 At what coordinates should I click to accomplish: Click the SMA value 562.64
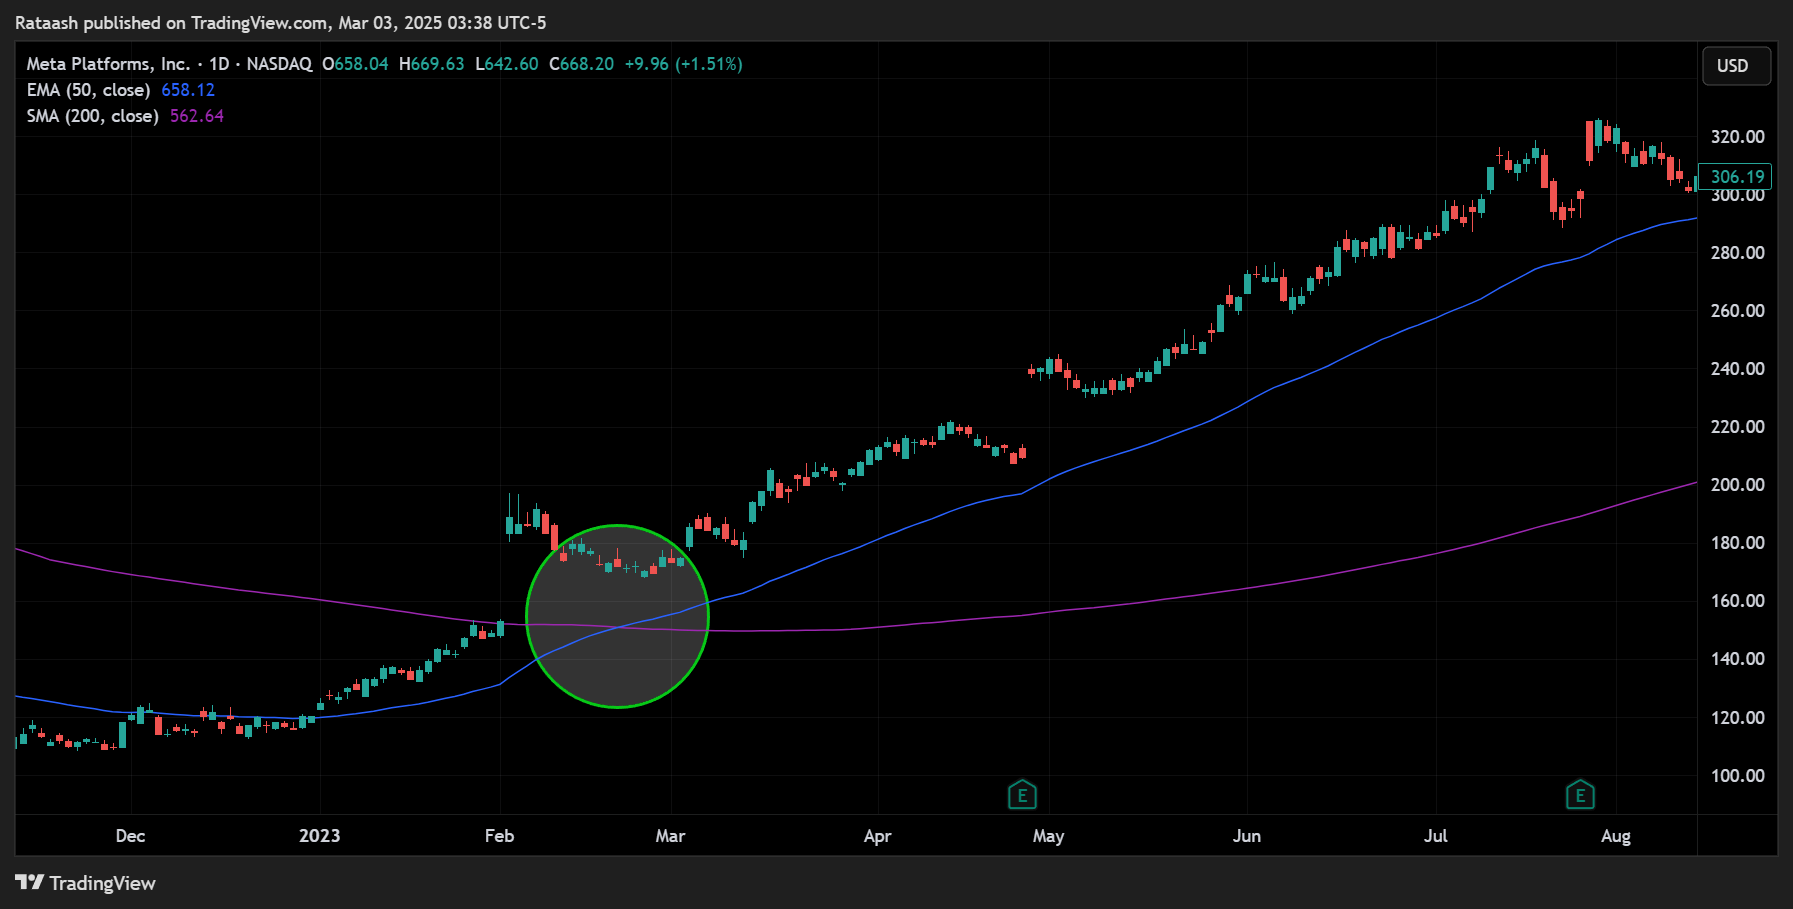(197, 116)
